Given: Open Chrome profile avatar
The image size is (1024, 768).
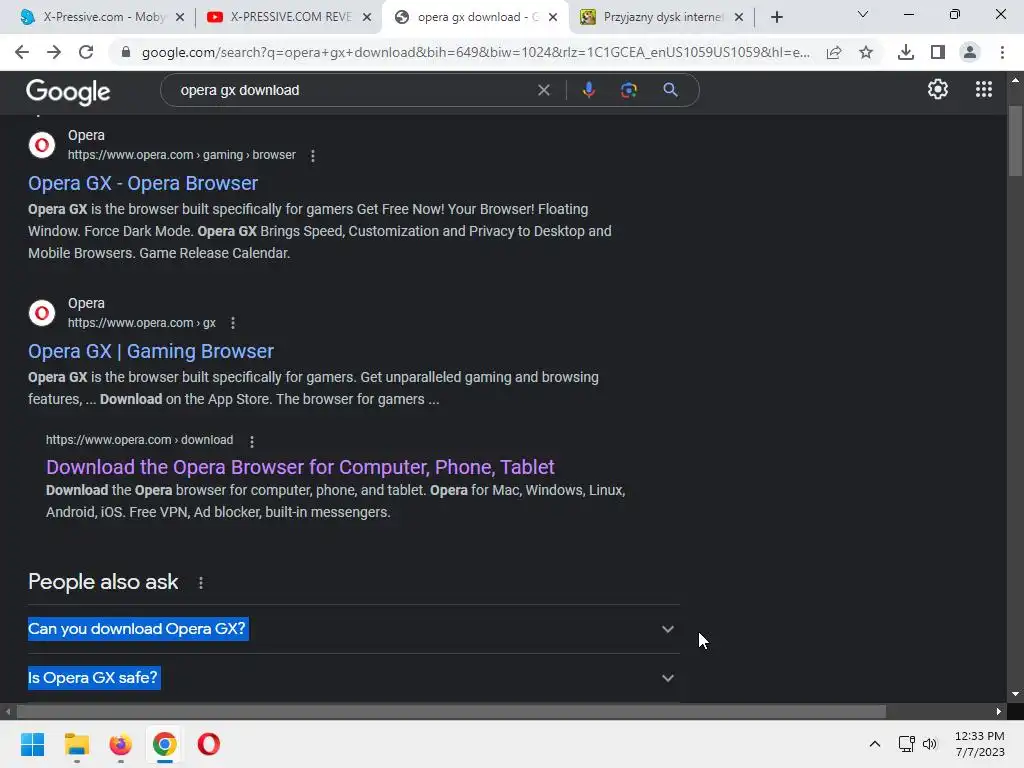Looking at the screenshot, I should pos(970,52).
